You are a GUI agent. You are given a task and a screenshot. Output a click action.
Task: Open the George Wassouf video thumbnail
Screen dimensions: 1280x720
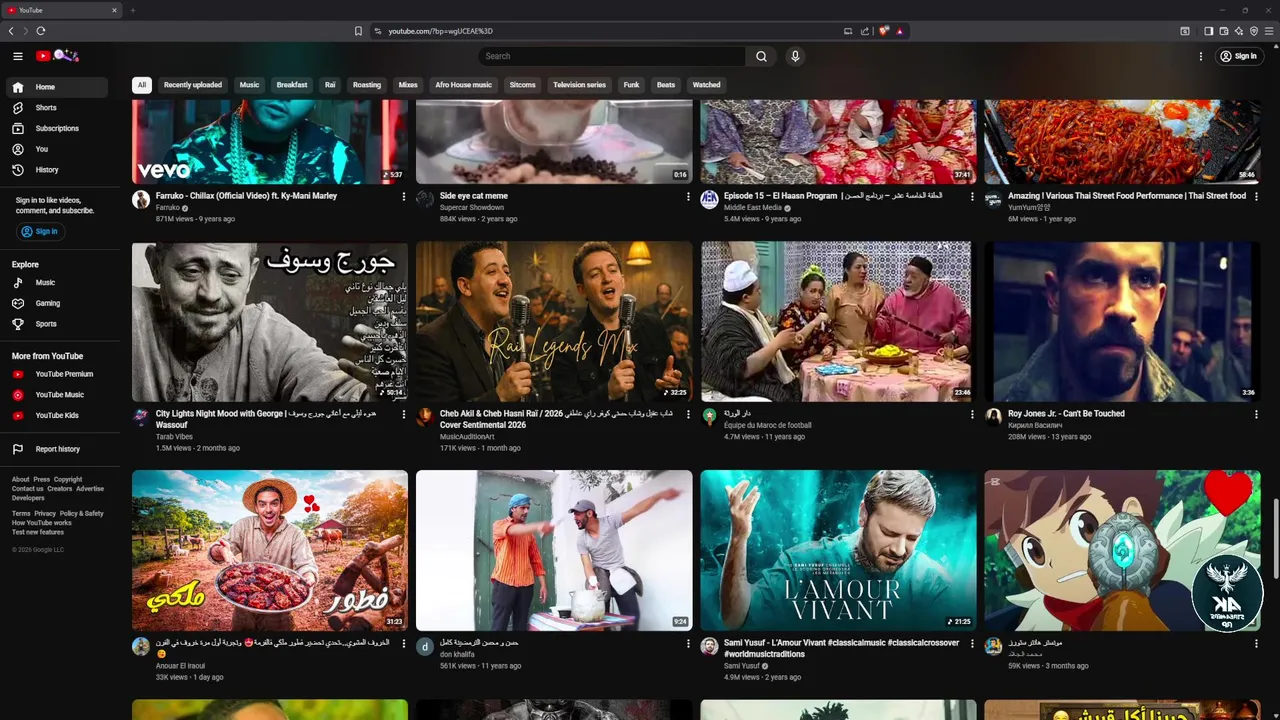270,321
